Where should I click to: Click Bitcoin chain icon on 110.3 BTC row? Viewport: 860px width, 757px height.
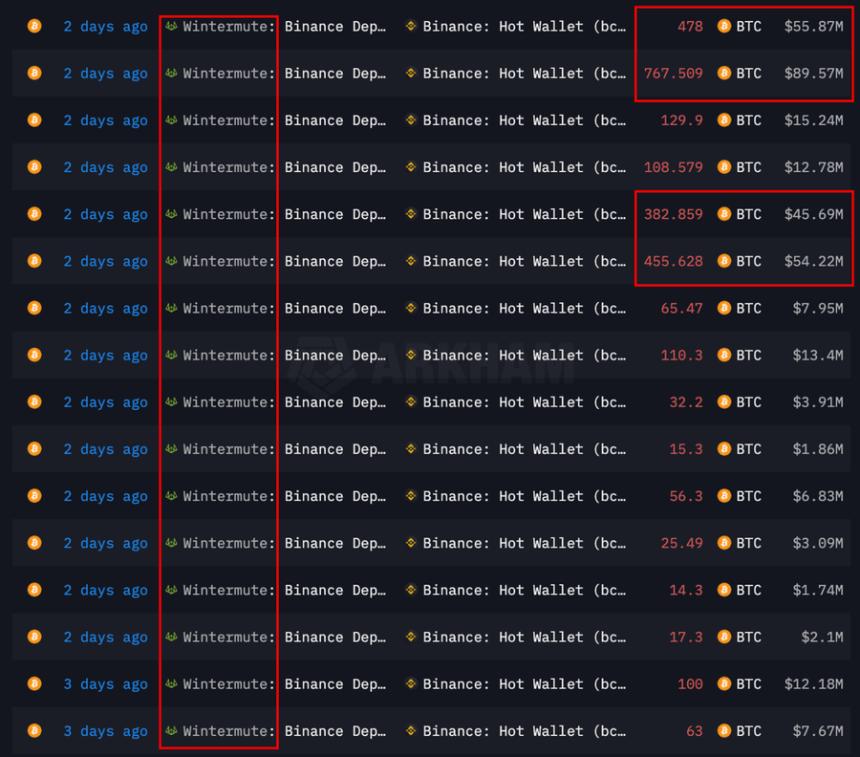[x=35, y=355]
